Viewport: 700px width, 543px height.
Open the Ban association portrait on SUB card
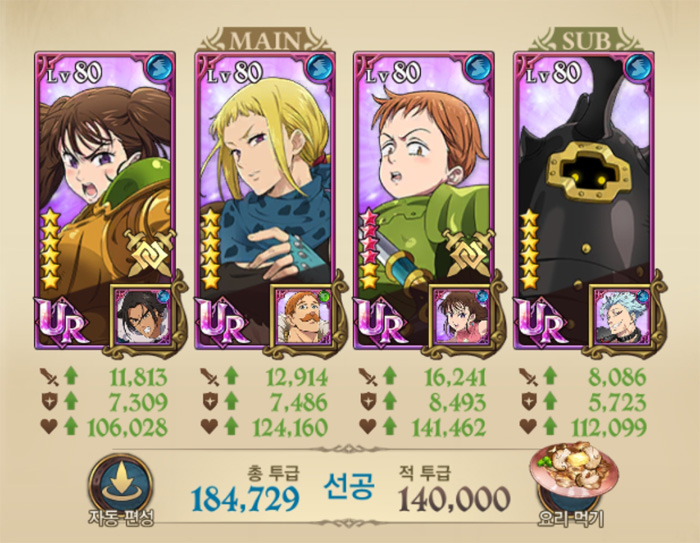(622, 317)
